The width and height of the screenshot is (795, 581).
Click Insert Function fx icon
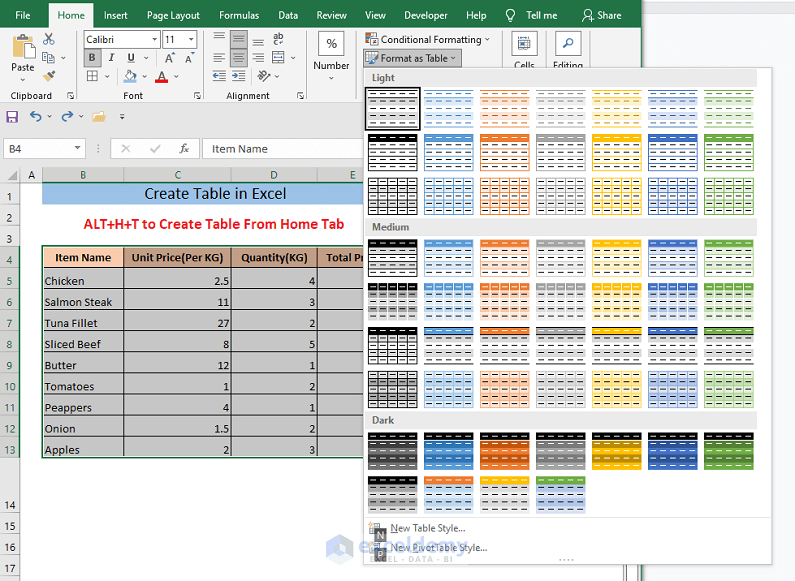pyautogui.click(x=184, y=149)
